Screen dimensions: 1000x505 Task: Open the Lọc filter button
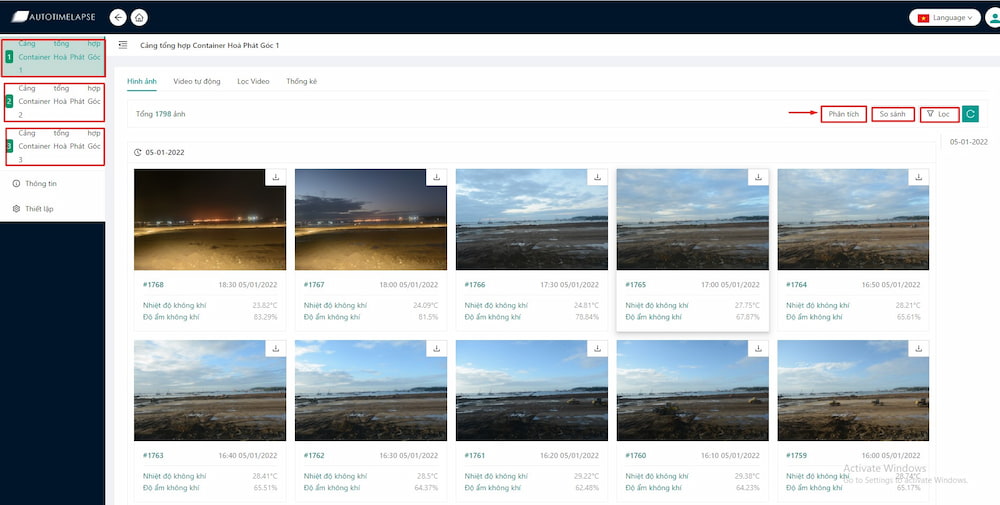click(x=939, y=114)
